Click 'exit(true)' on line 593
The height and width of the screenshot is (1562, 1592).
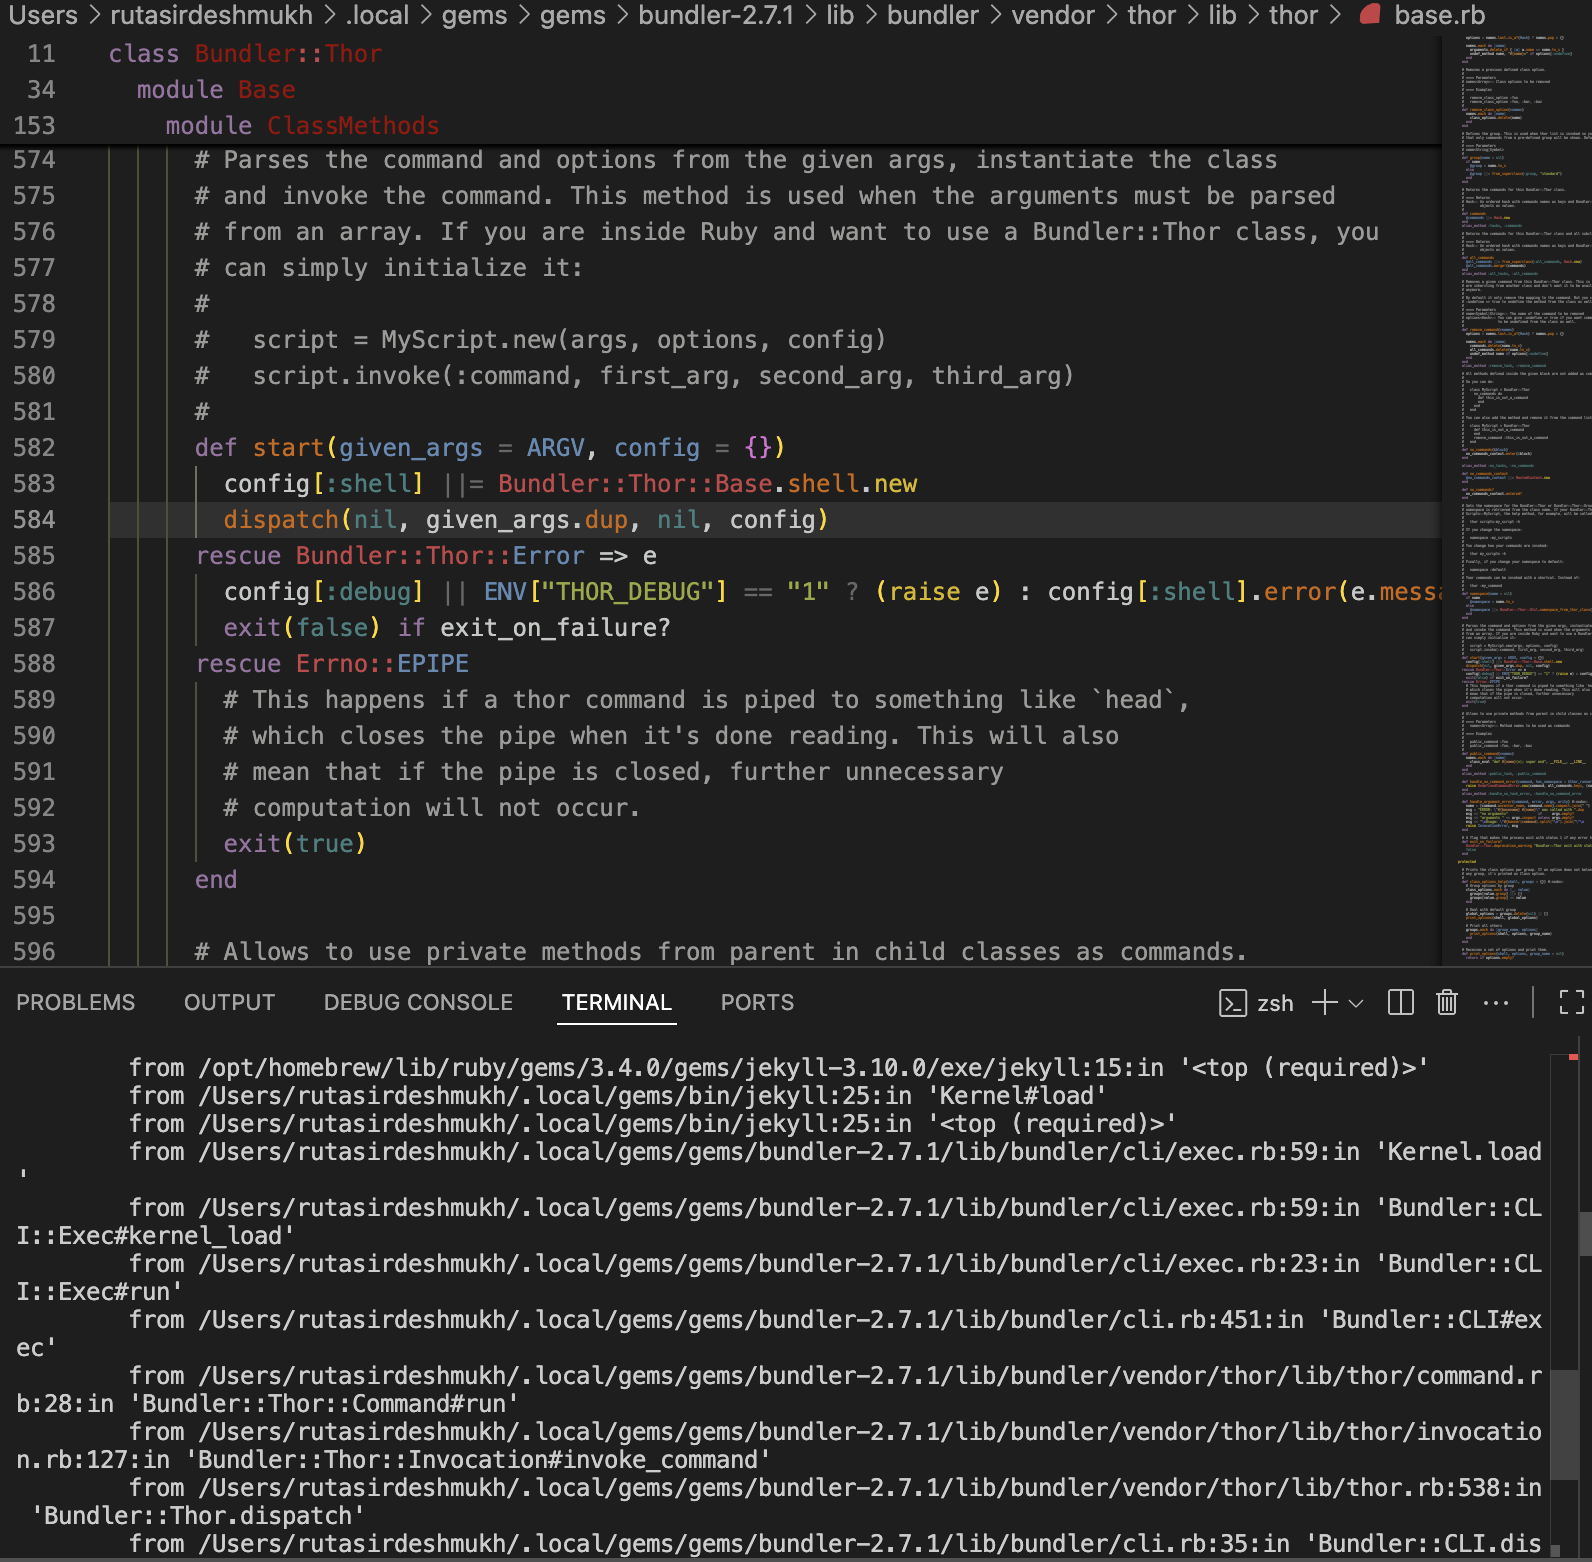pyautogui.click(x=295, y=844)
